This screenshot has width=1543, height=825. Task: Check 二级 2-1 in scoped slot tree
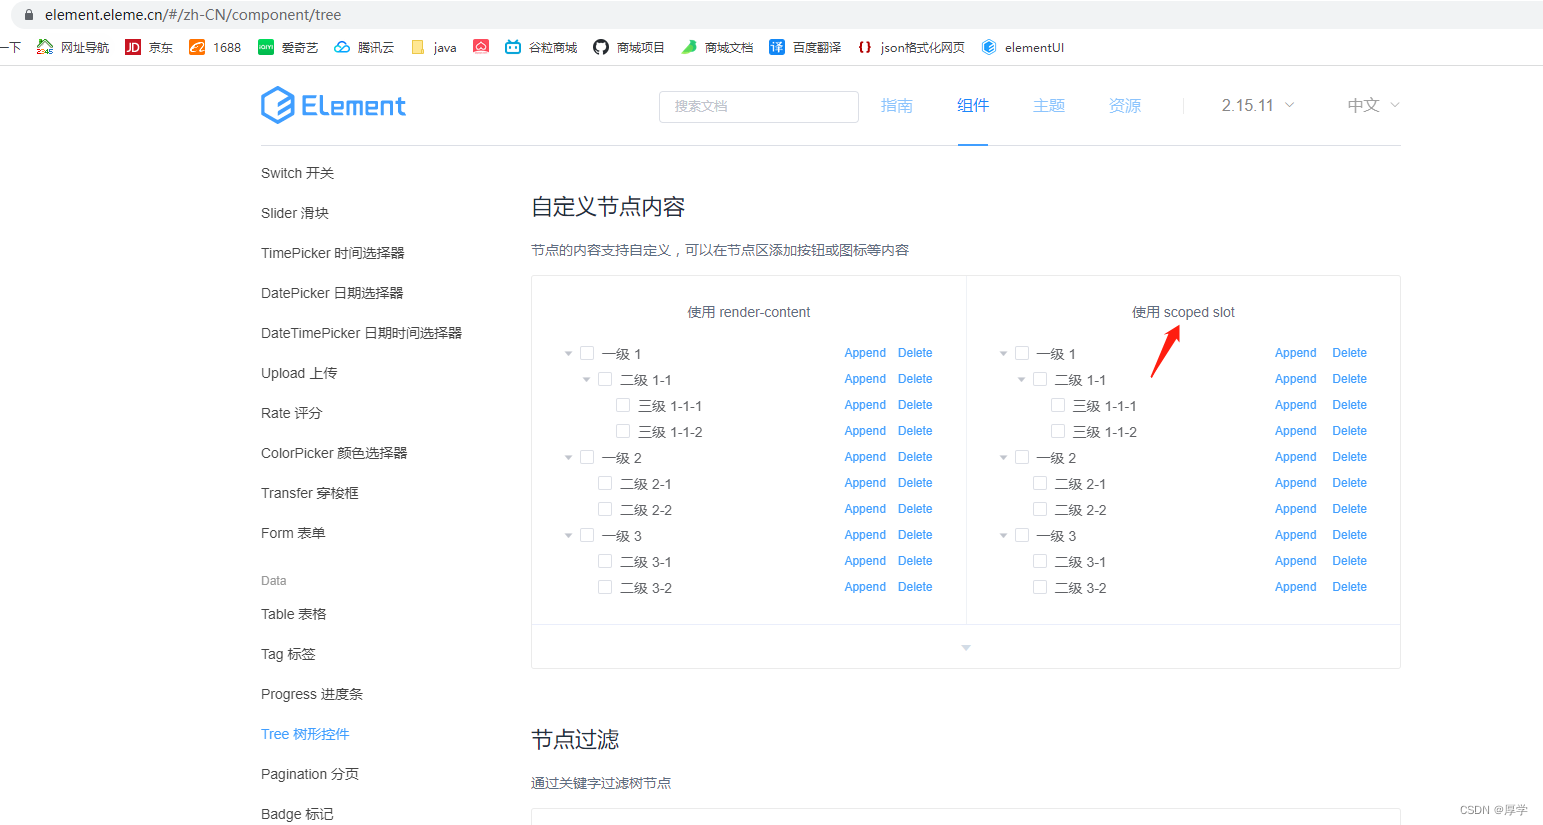coord(1040,483)
